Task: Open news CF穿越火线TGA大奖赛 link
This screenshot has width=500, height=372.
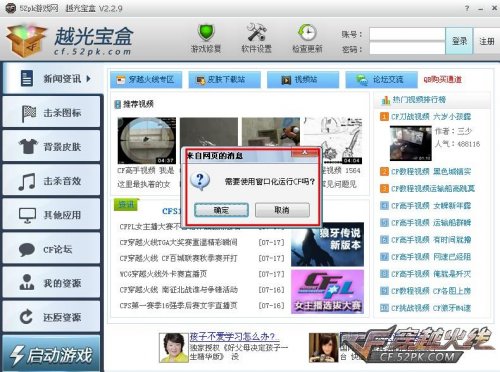Action: (178, 242)
